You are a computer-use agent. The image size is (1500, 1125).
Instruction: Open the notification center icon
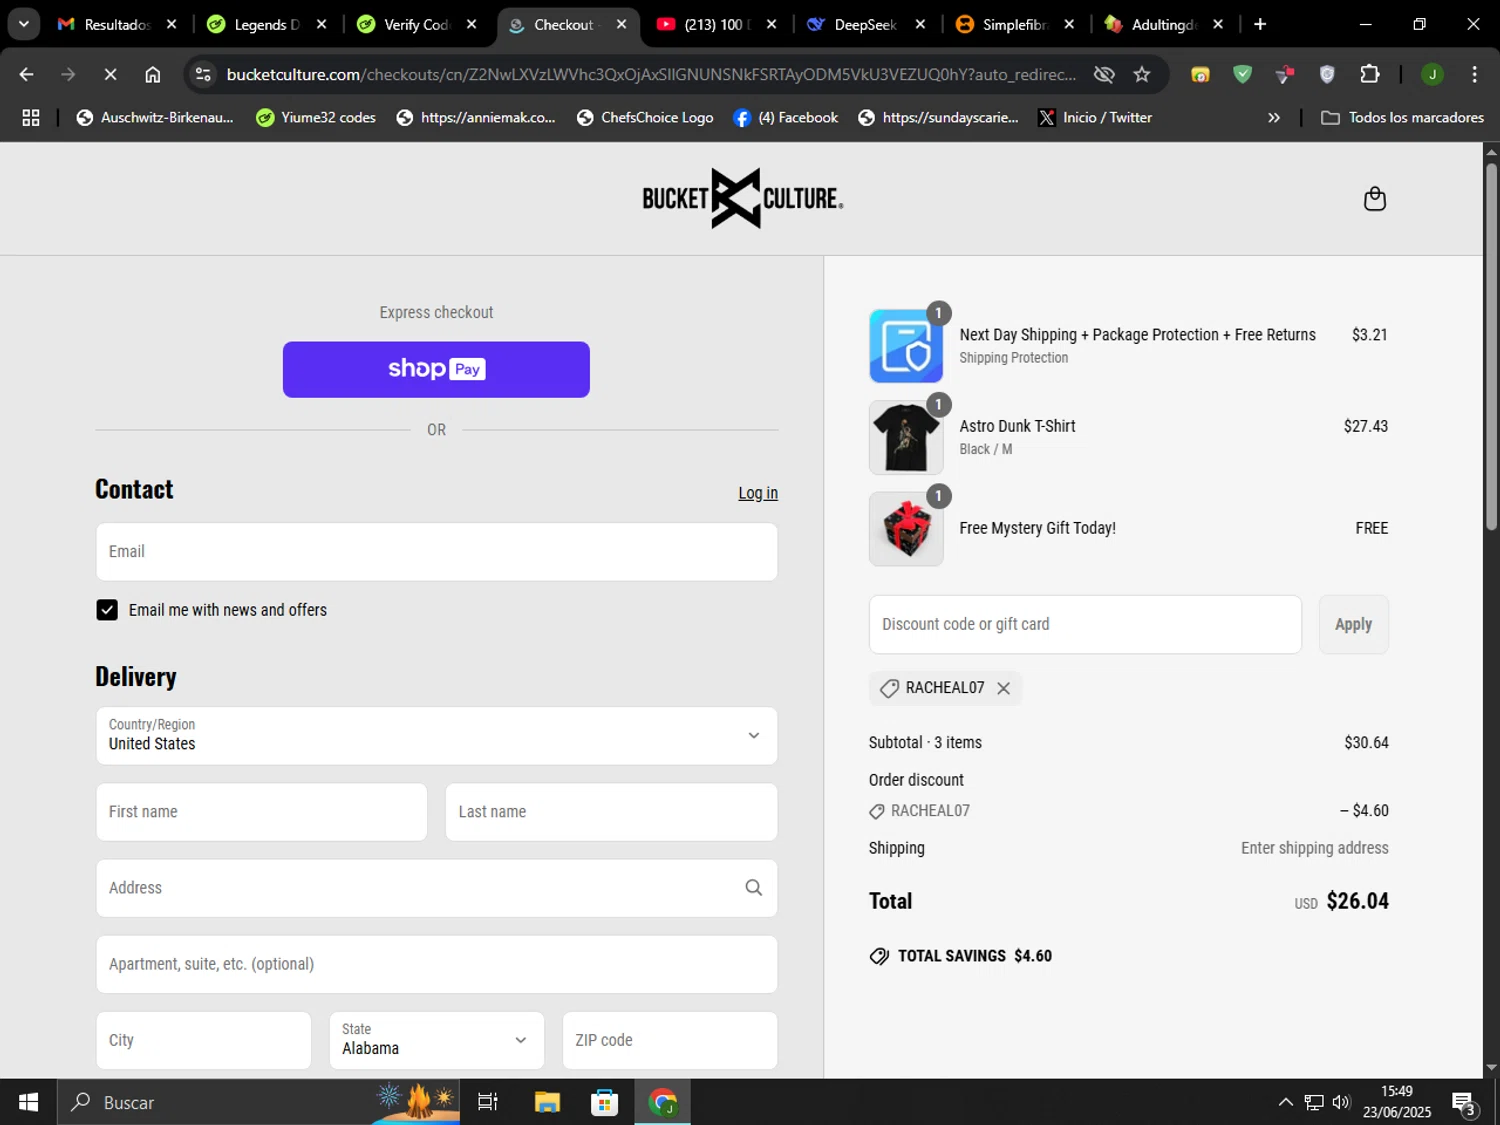[1465, 1103]
